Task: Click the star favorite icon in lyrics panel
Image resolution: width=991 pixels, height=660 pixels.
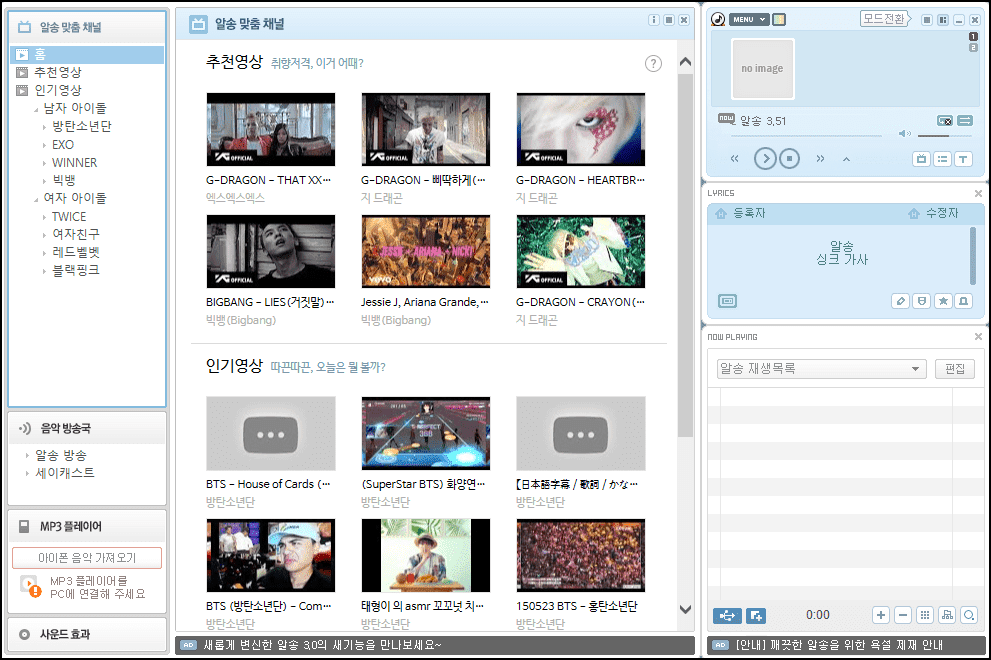Action: [943, 301]
